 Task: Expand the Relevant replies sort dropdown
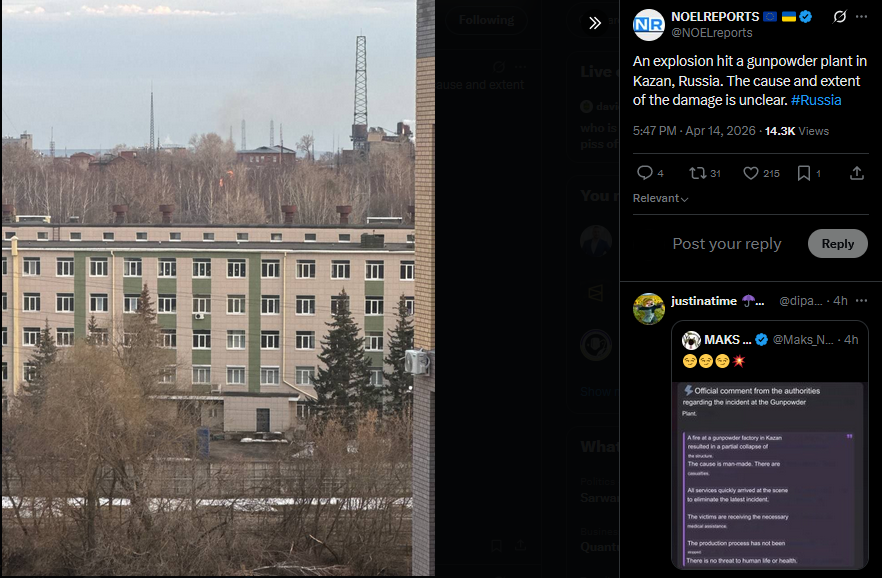660,198
